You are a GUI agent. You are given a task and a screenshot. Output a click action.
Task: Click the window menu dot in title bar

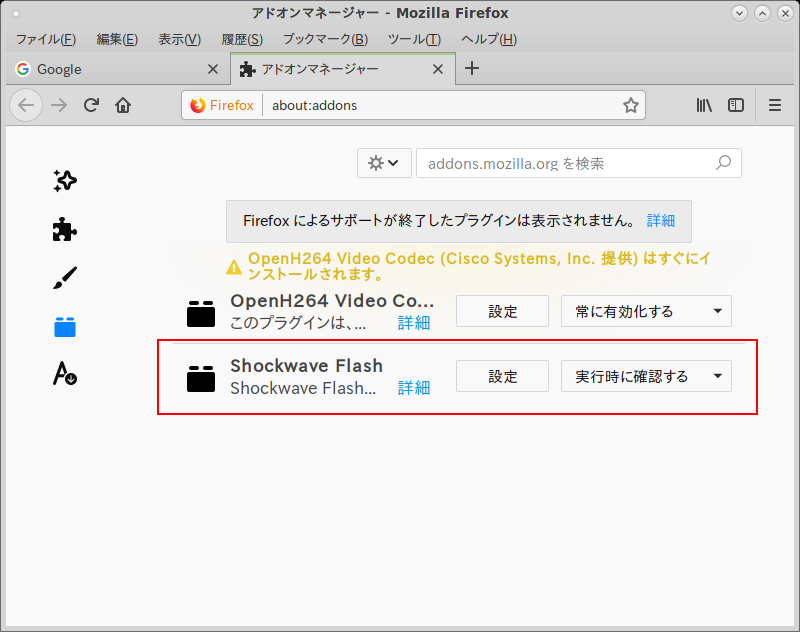(16, 13)
